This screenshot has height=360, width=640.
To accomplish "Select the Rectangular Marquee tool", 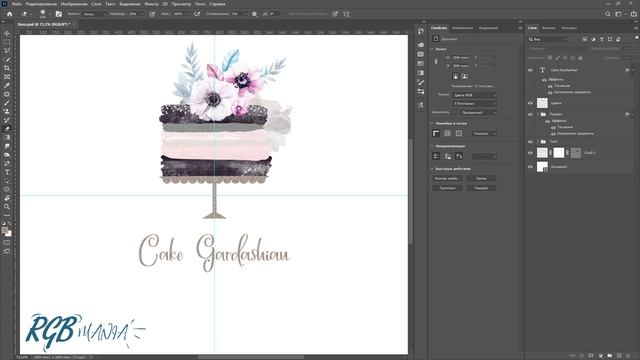I will pos(7,42).
